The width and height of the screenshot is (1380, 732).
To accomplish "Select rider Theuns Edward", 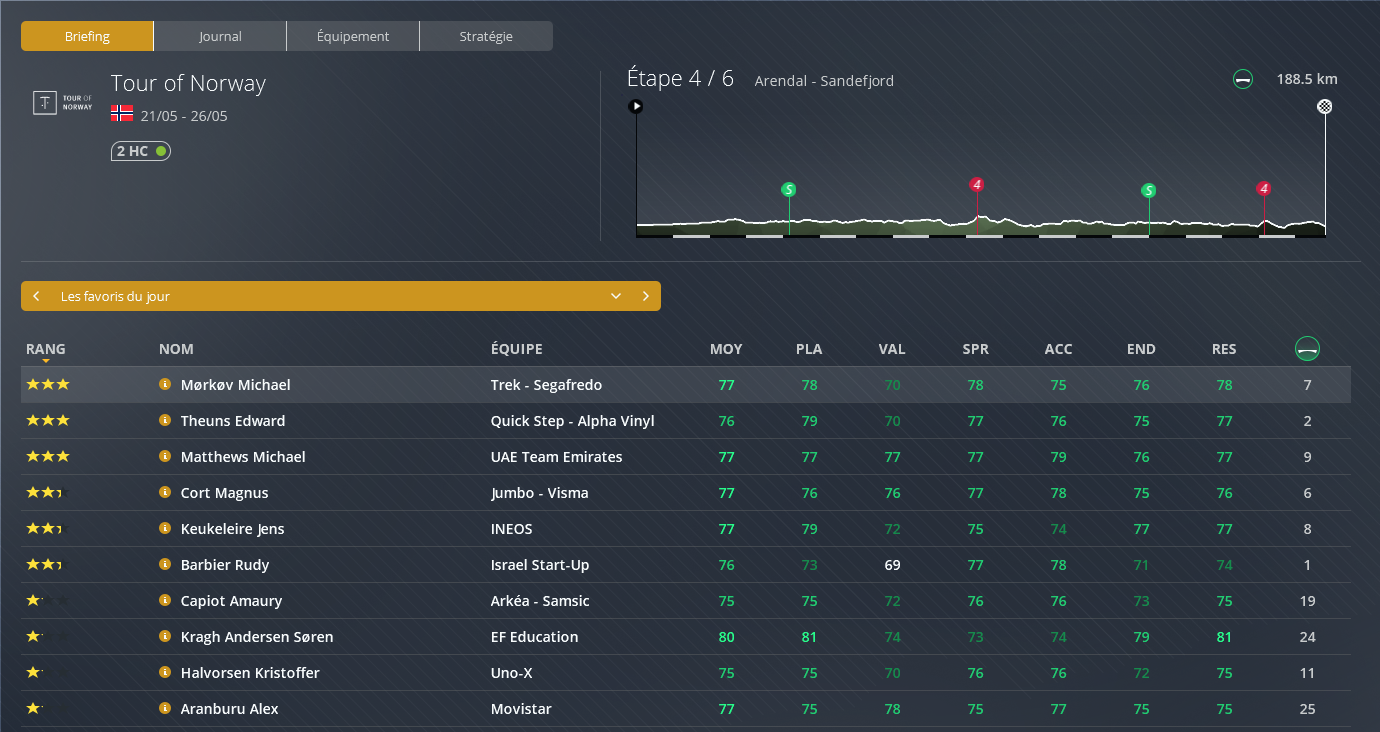I will 233,421.
